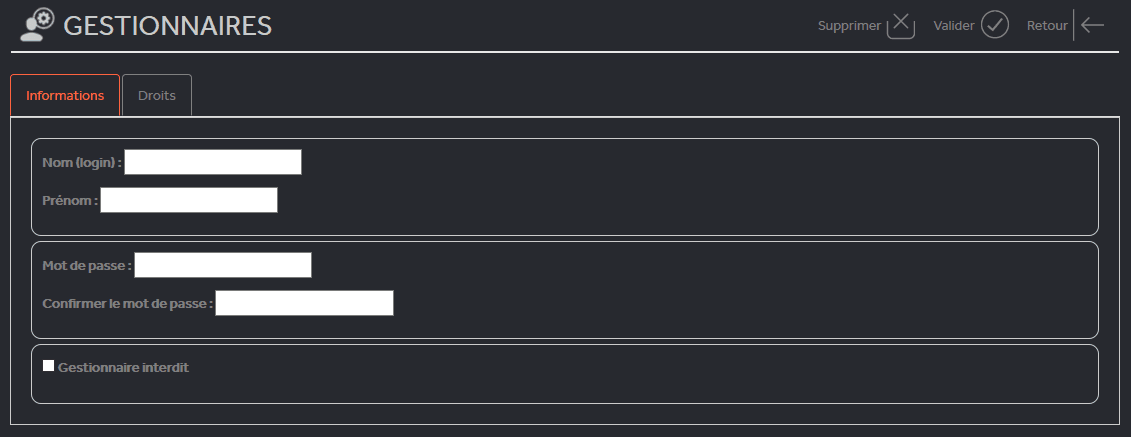Image resolution: width=1131 pixels, height=437 pixels.
Task: Click the Supprimer X icon
Action: pyautogui.click(x=901, y=25)
